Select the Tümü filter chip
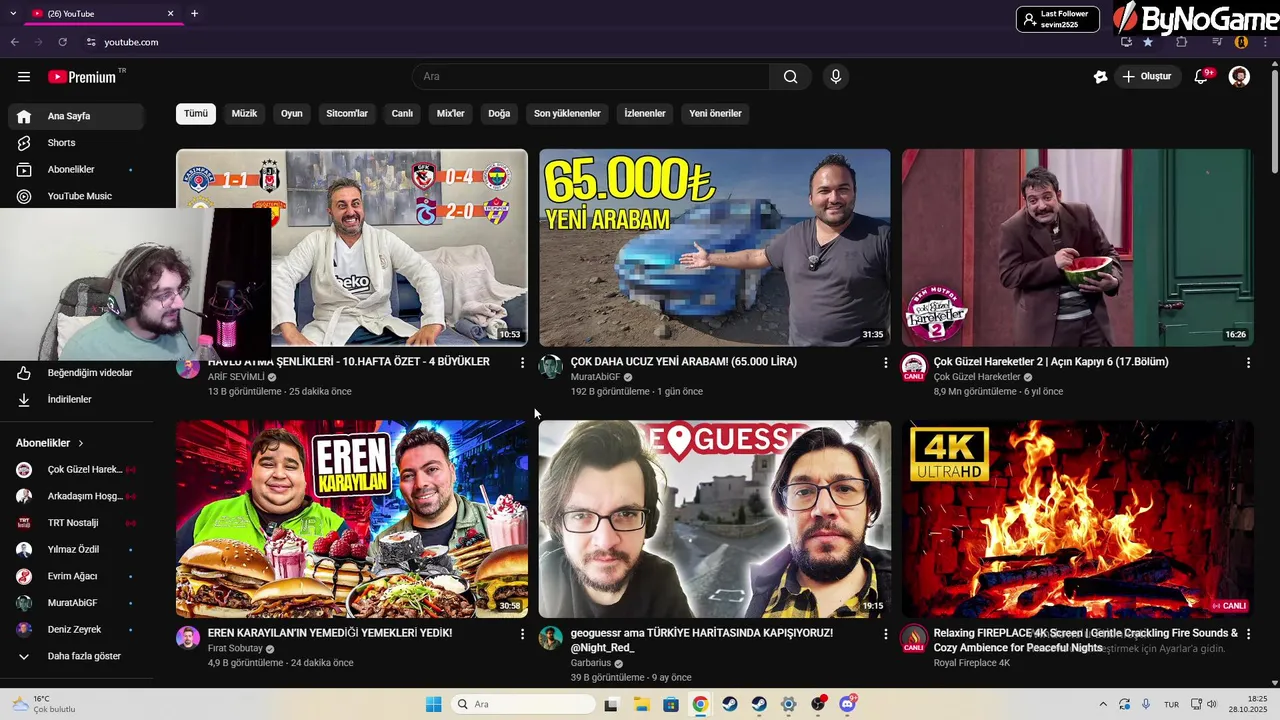The image size is (1280, 720). coord(196,114)
